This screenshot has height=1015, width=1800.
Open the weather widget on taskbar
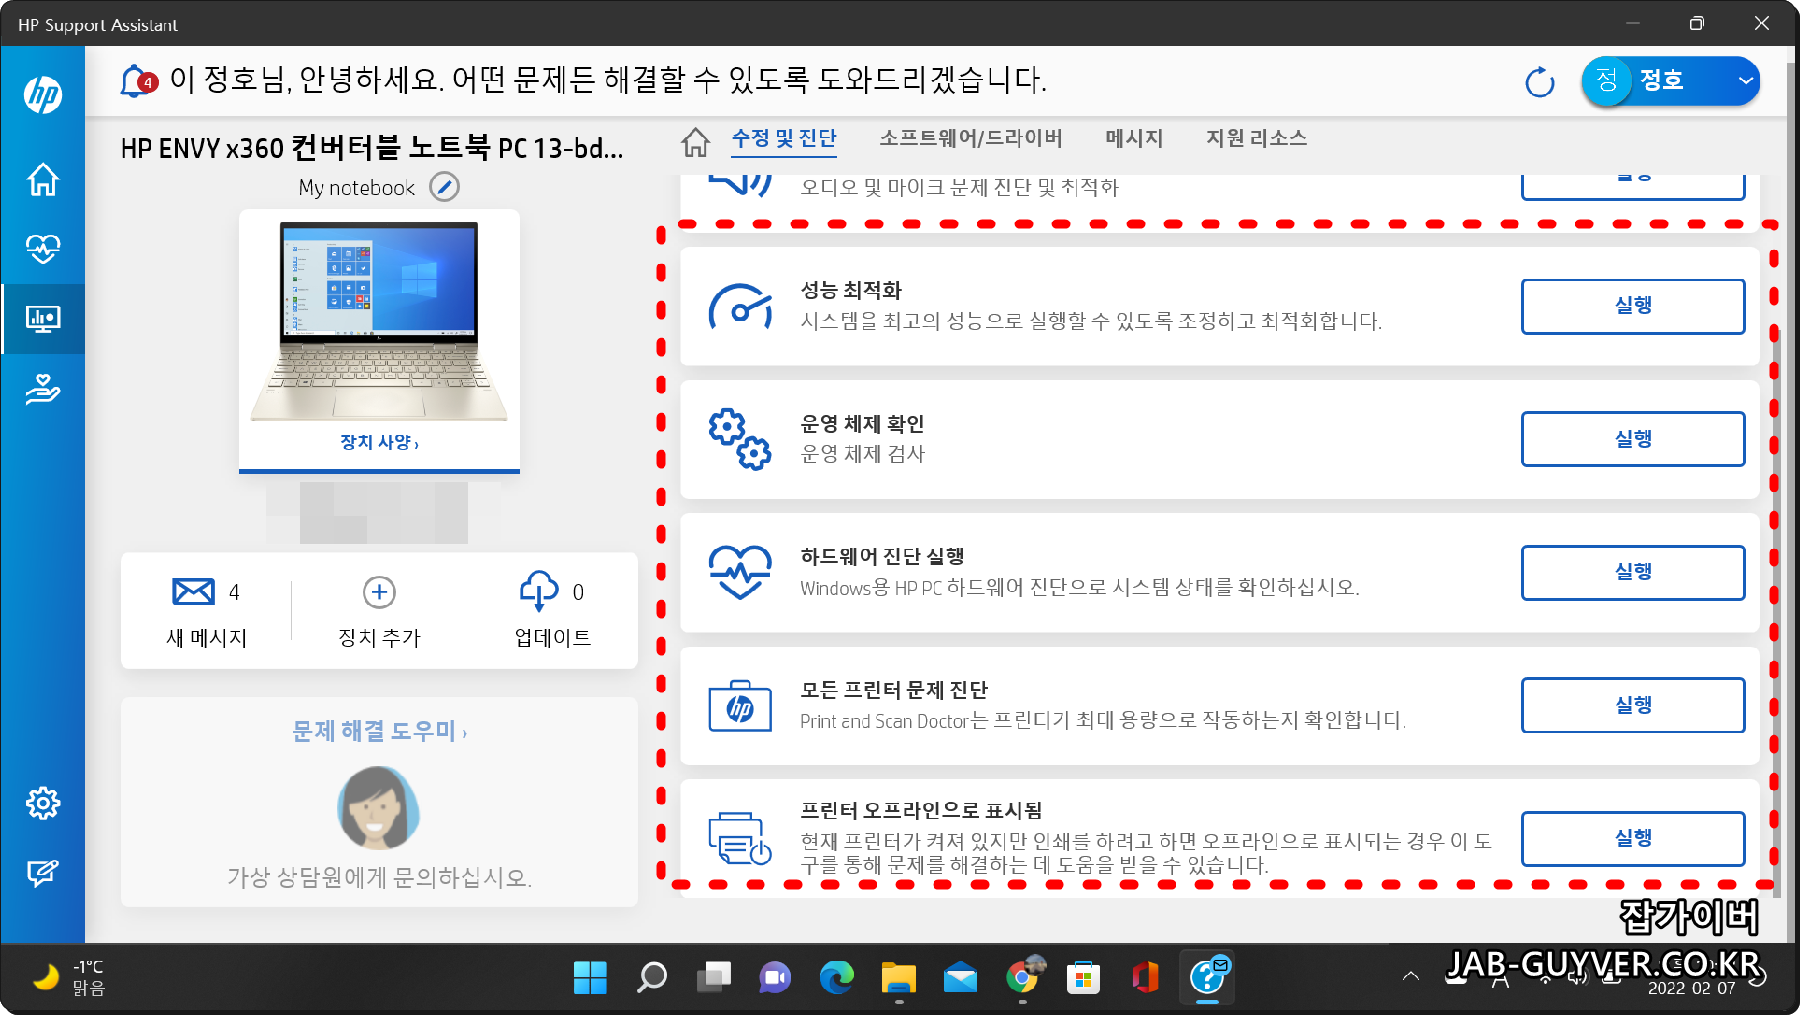[68, 977]
